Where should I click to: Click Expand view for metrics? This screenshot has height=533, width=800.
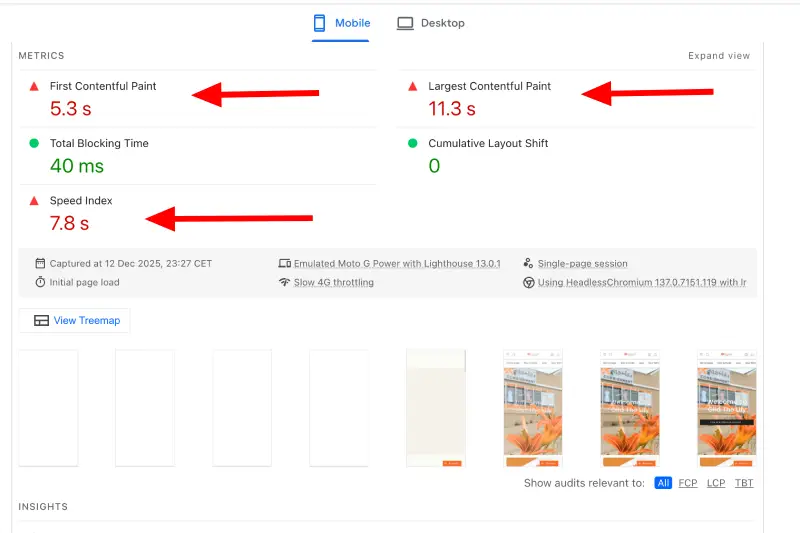coord(718,56)
